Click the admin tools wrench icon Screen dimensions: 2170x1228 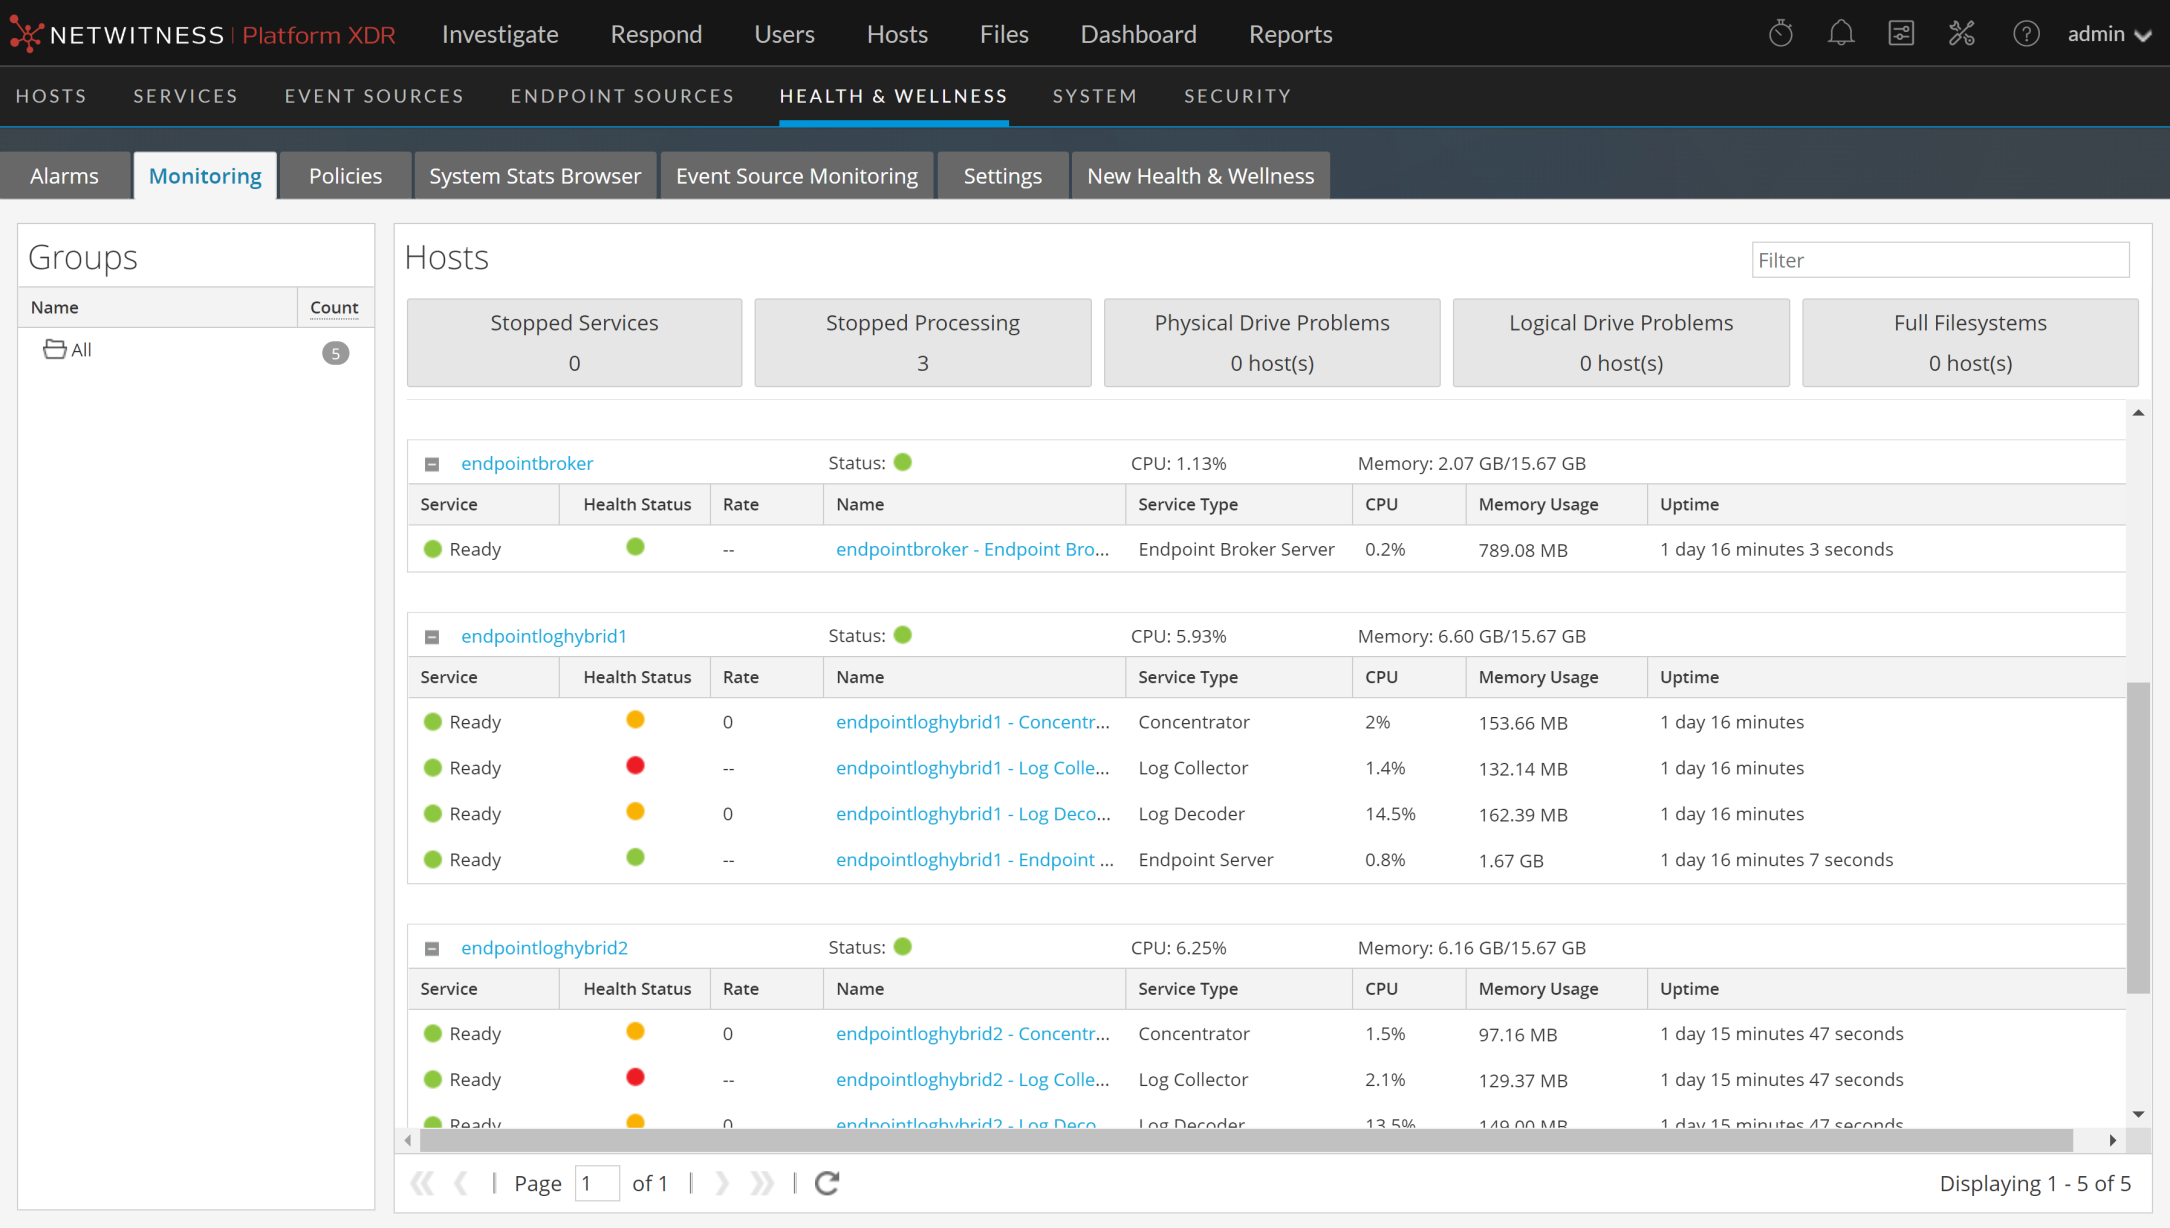[x=1961, y=34]
